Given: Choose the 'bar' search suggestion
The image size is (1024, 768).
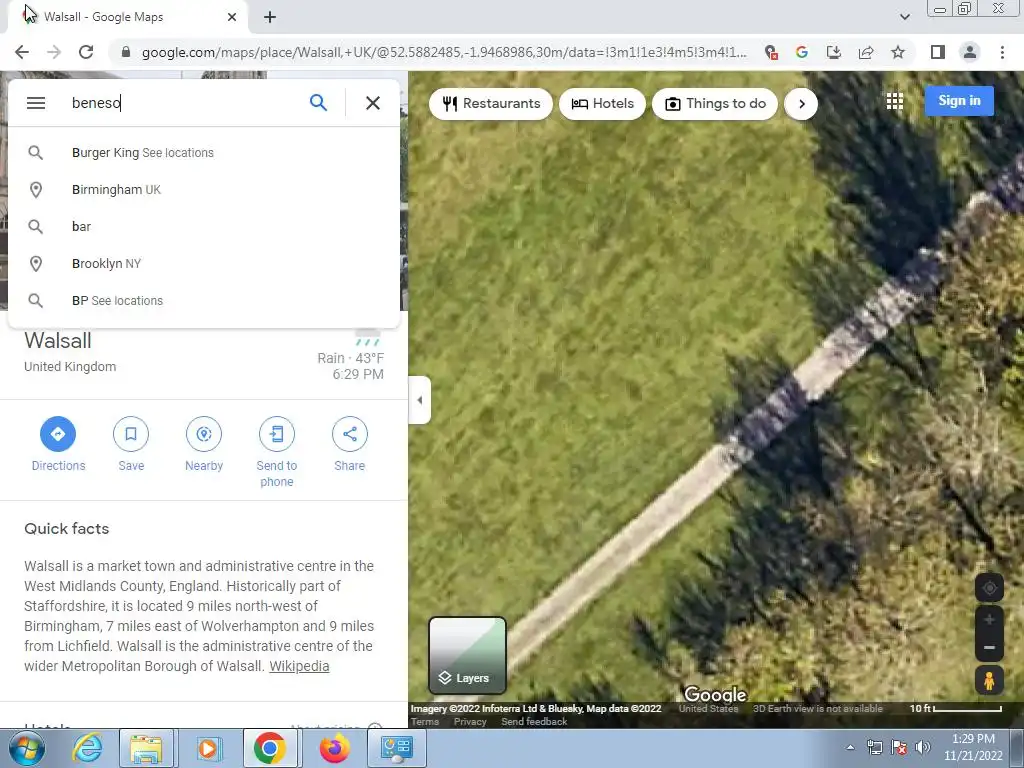Looking at the screenshot, I should click(204, 227).
